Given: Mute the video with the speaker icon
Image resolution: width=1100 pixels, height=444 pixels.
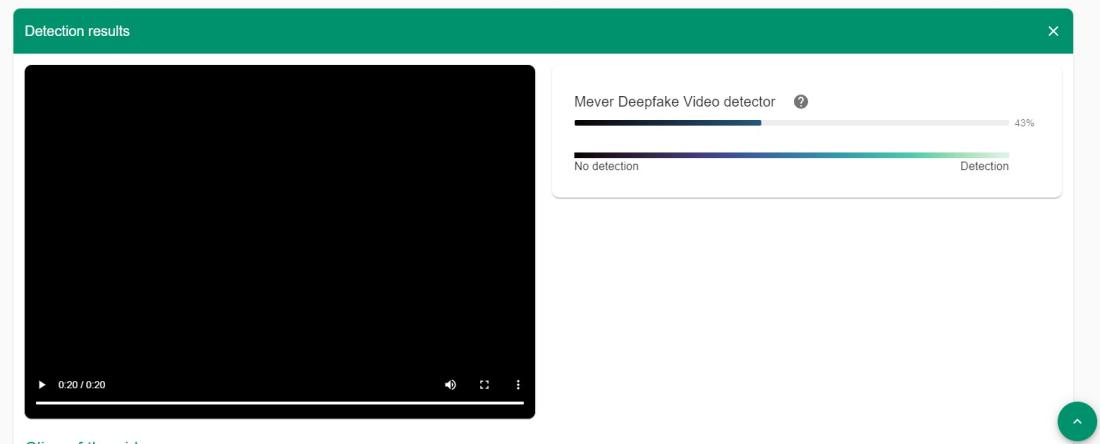Looking at the screenshot, I should pos(450,385).
